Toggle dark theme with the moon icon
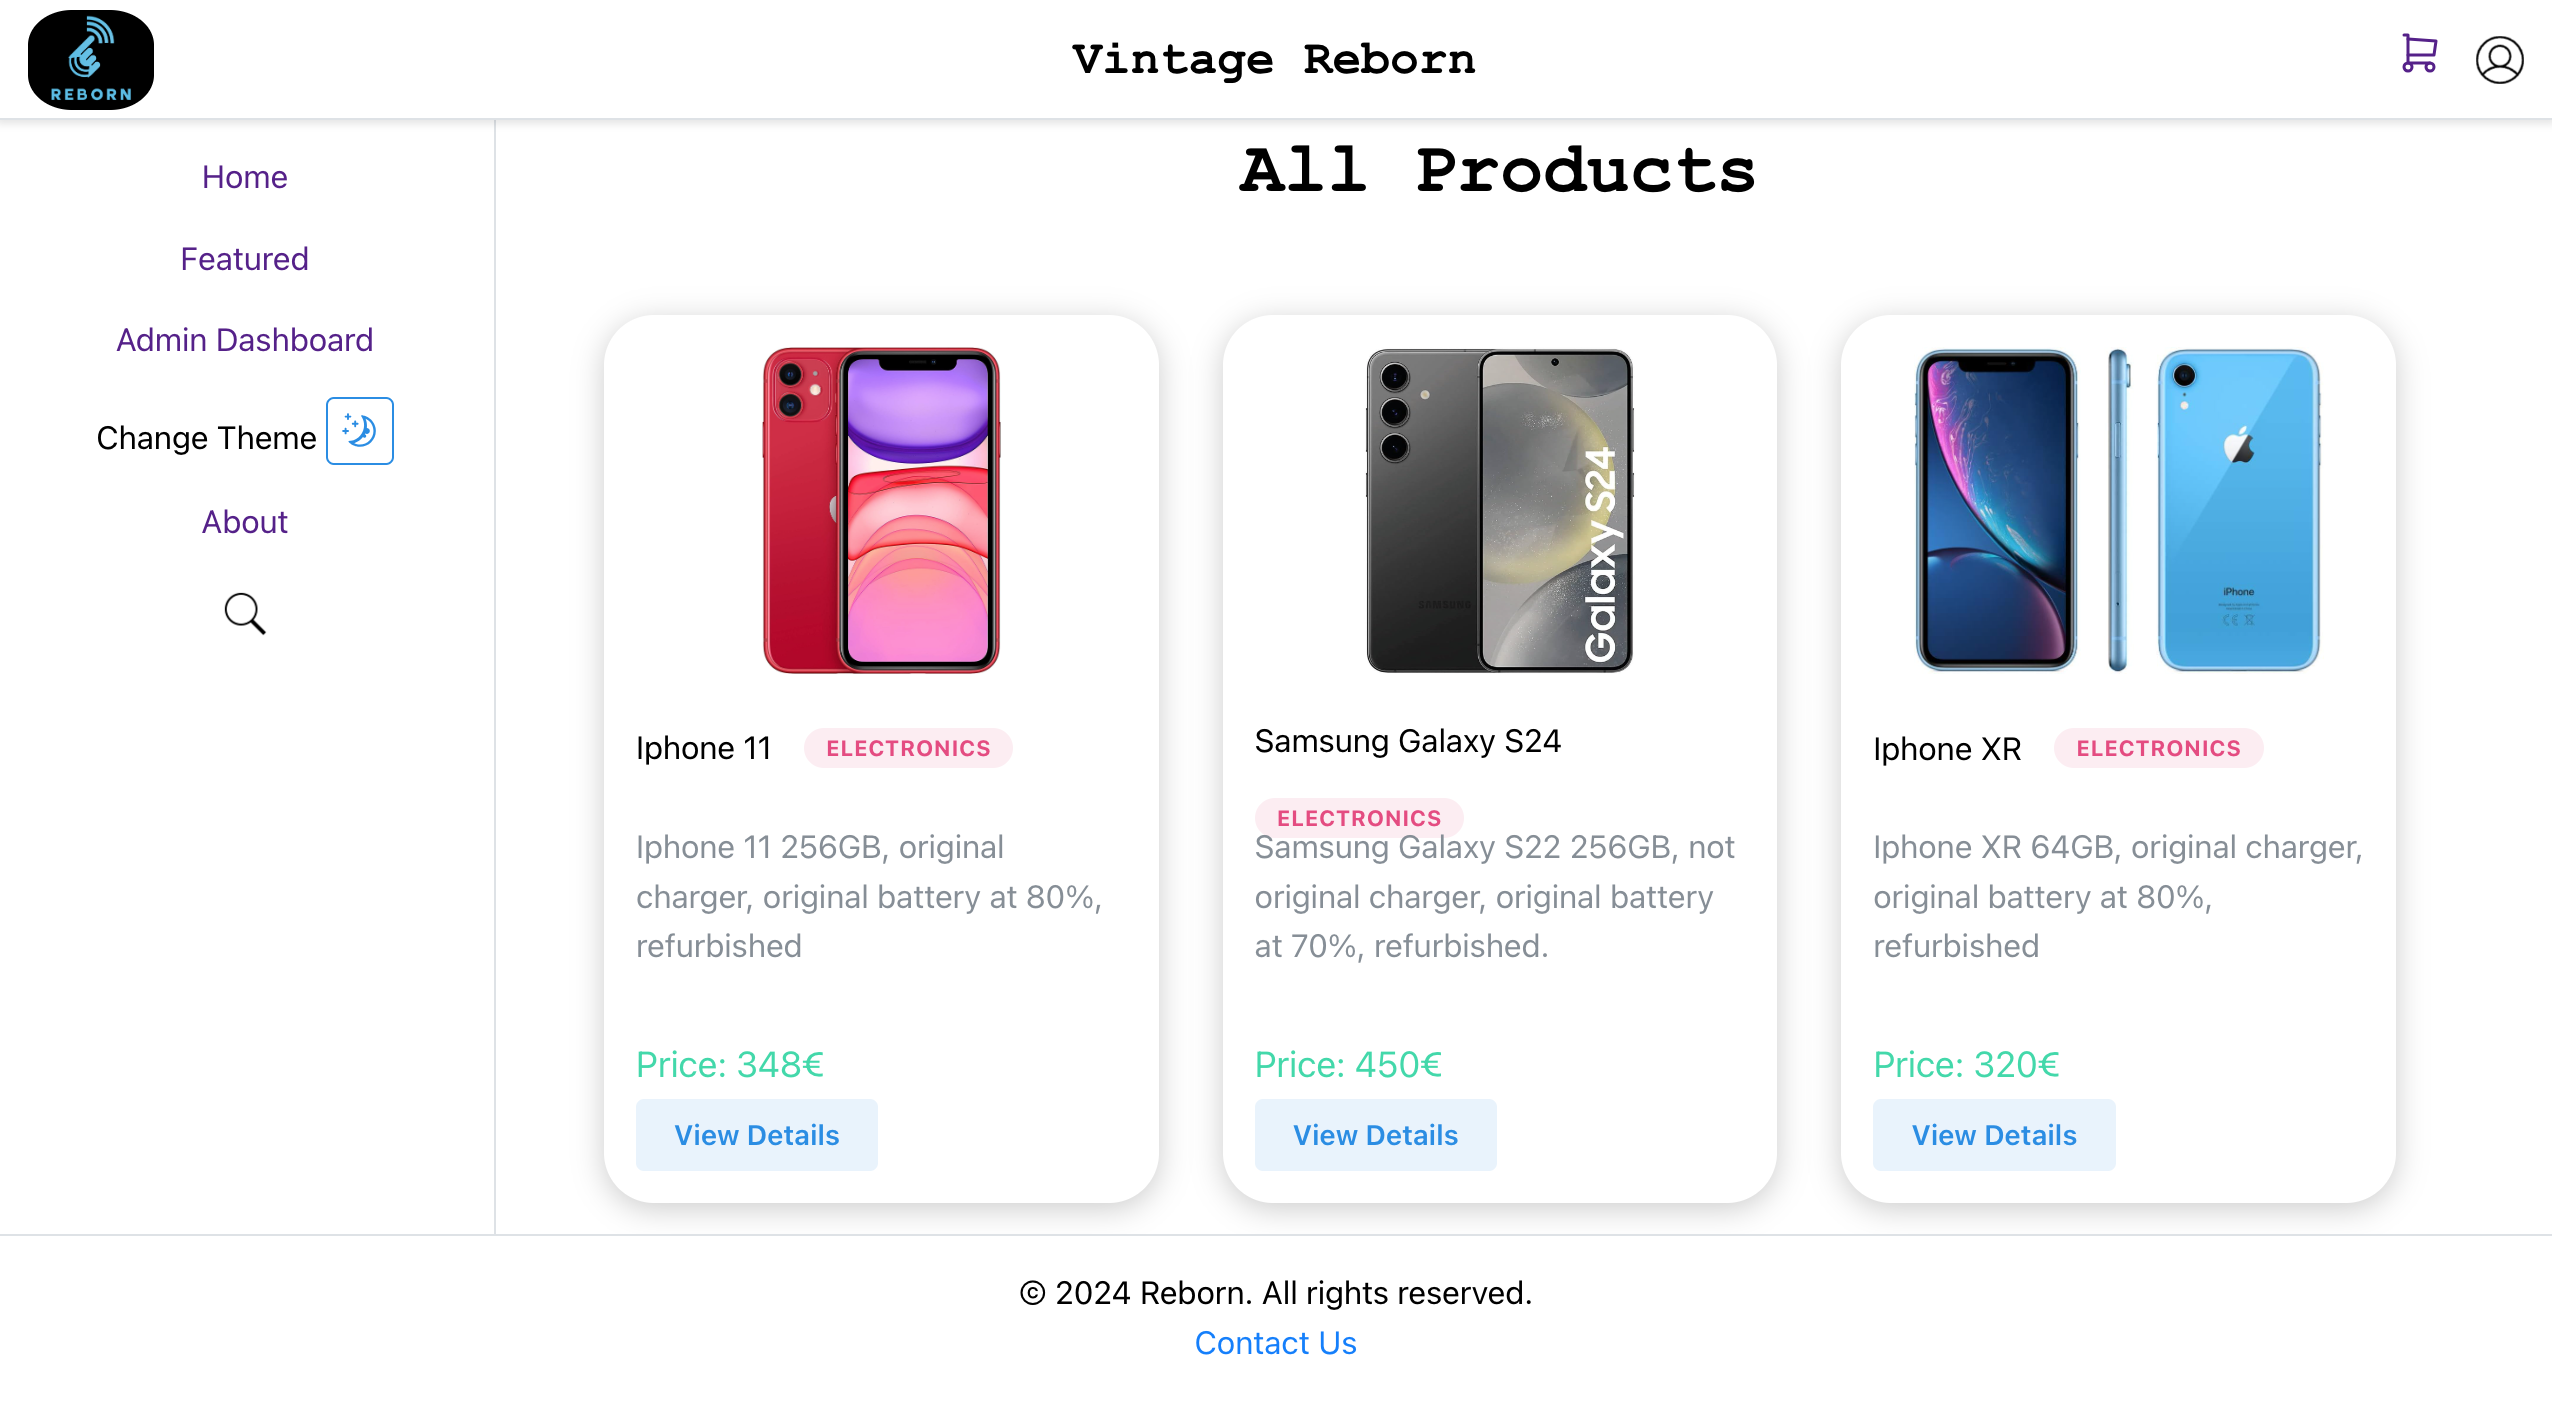 (x=360, y=431)
